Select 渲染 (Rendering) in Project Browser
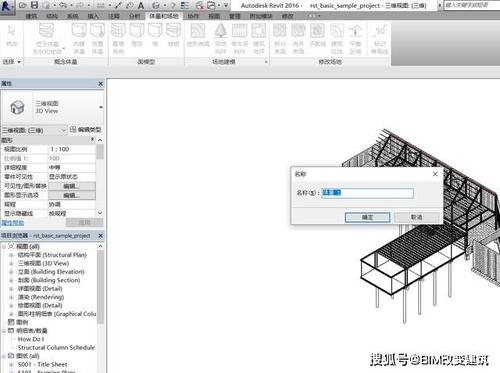Screen dimensions: 500x373 click(x=41, y=297)
